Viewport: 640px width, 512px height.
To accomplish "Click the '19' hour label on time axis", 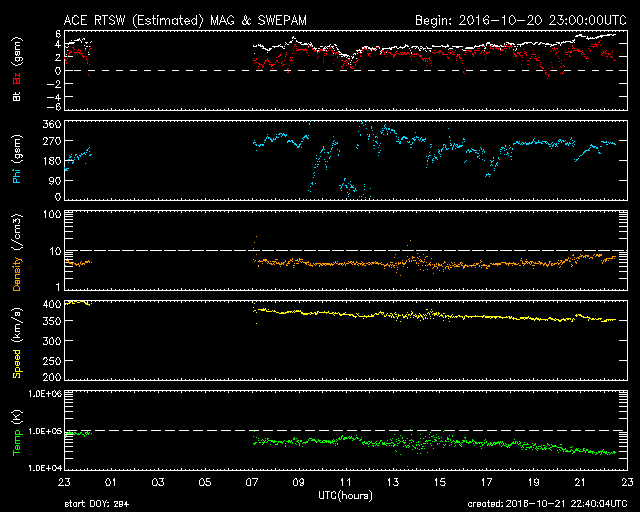I will click(533, 483).
